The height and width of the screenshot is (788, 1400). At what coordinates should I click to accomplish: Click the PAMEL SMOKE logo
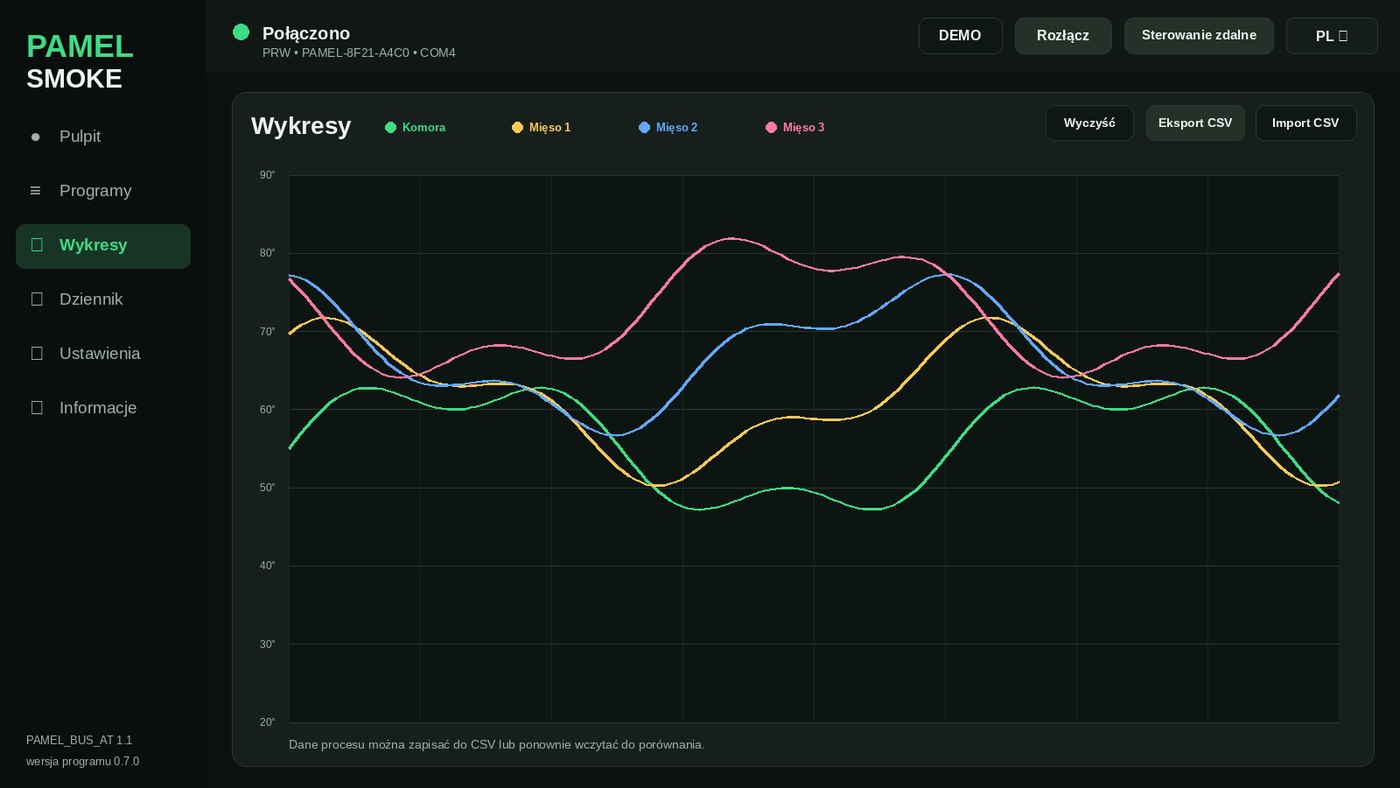[80, 62]
